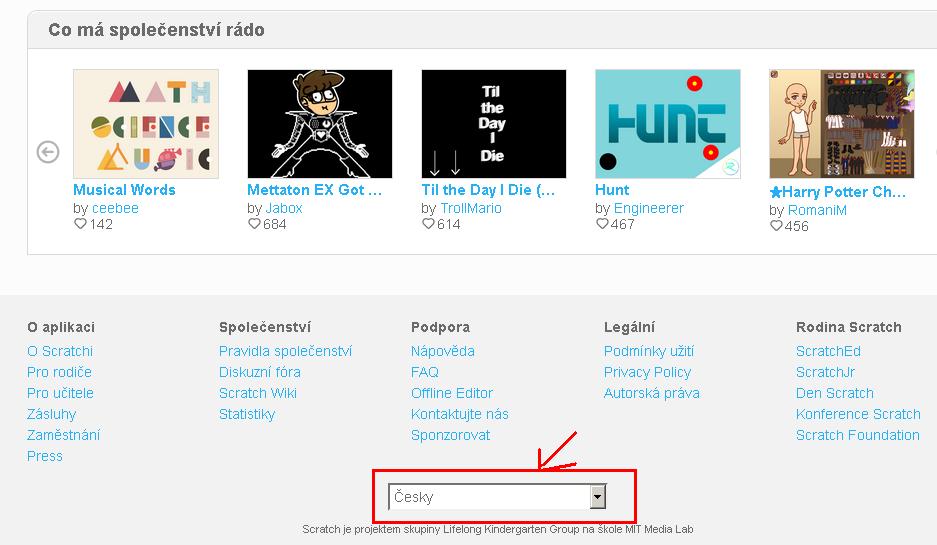Open the Diskuzní fóra link
The height and width of the screenshot is (545, 937).
click(x=260, y=372)
